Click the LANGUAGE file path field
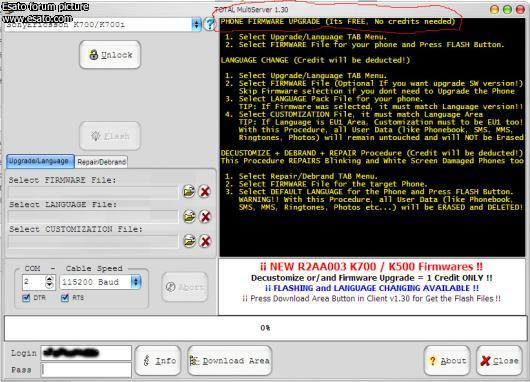Image resolution: width=530 pixels, height=382 pixels. tap(93, 217)
